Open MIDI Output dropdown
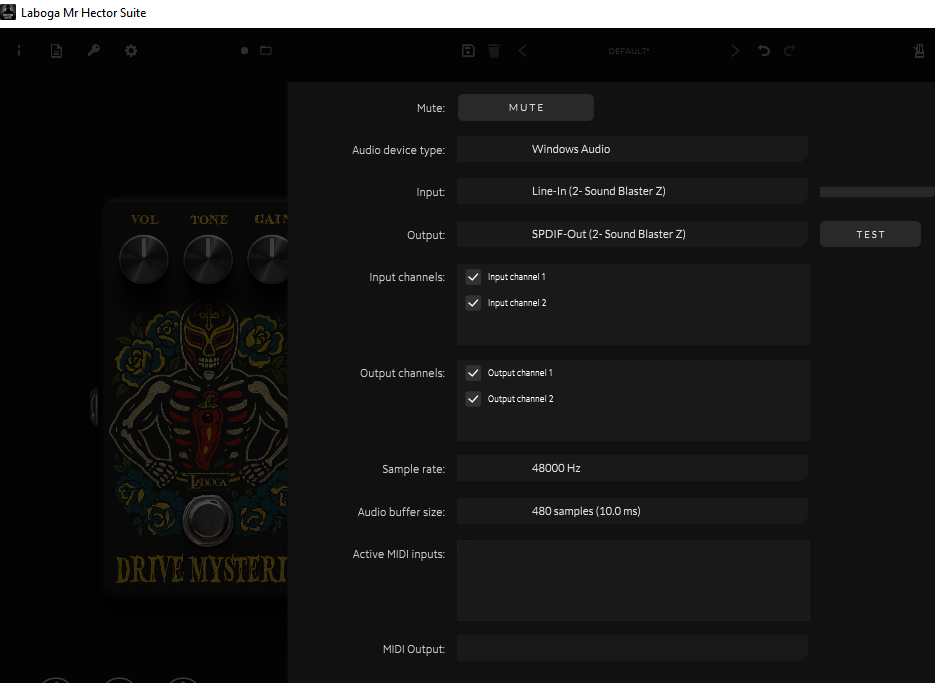This screenshot has height=683, width=935. [632, 648]
